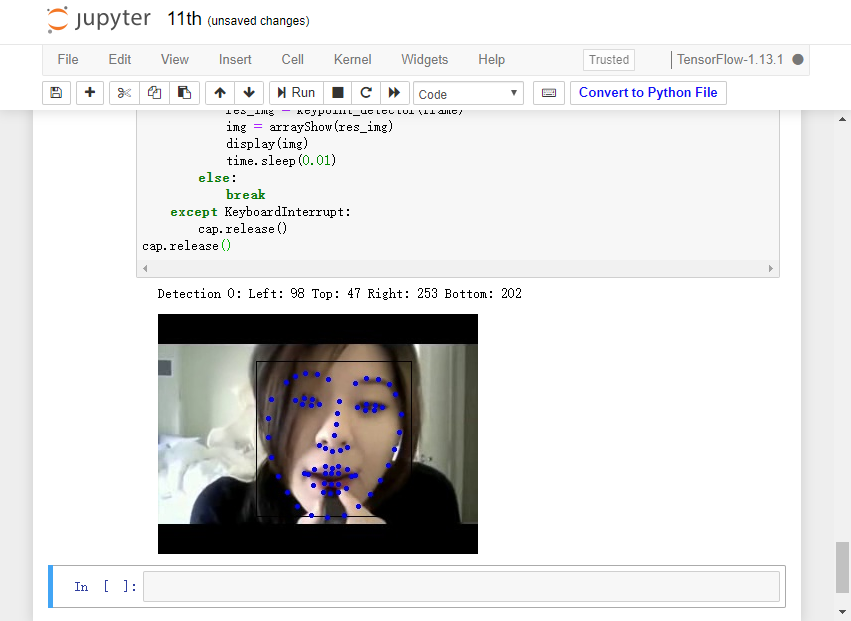Click the break statement in code
The height and width of the screenshot is (621, 851).
(245, 195)
